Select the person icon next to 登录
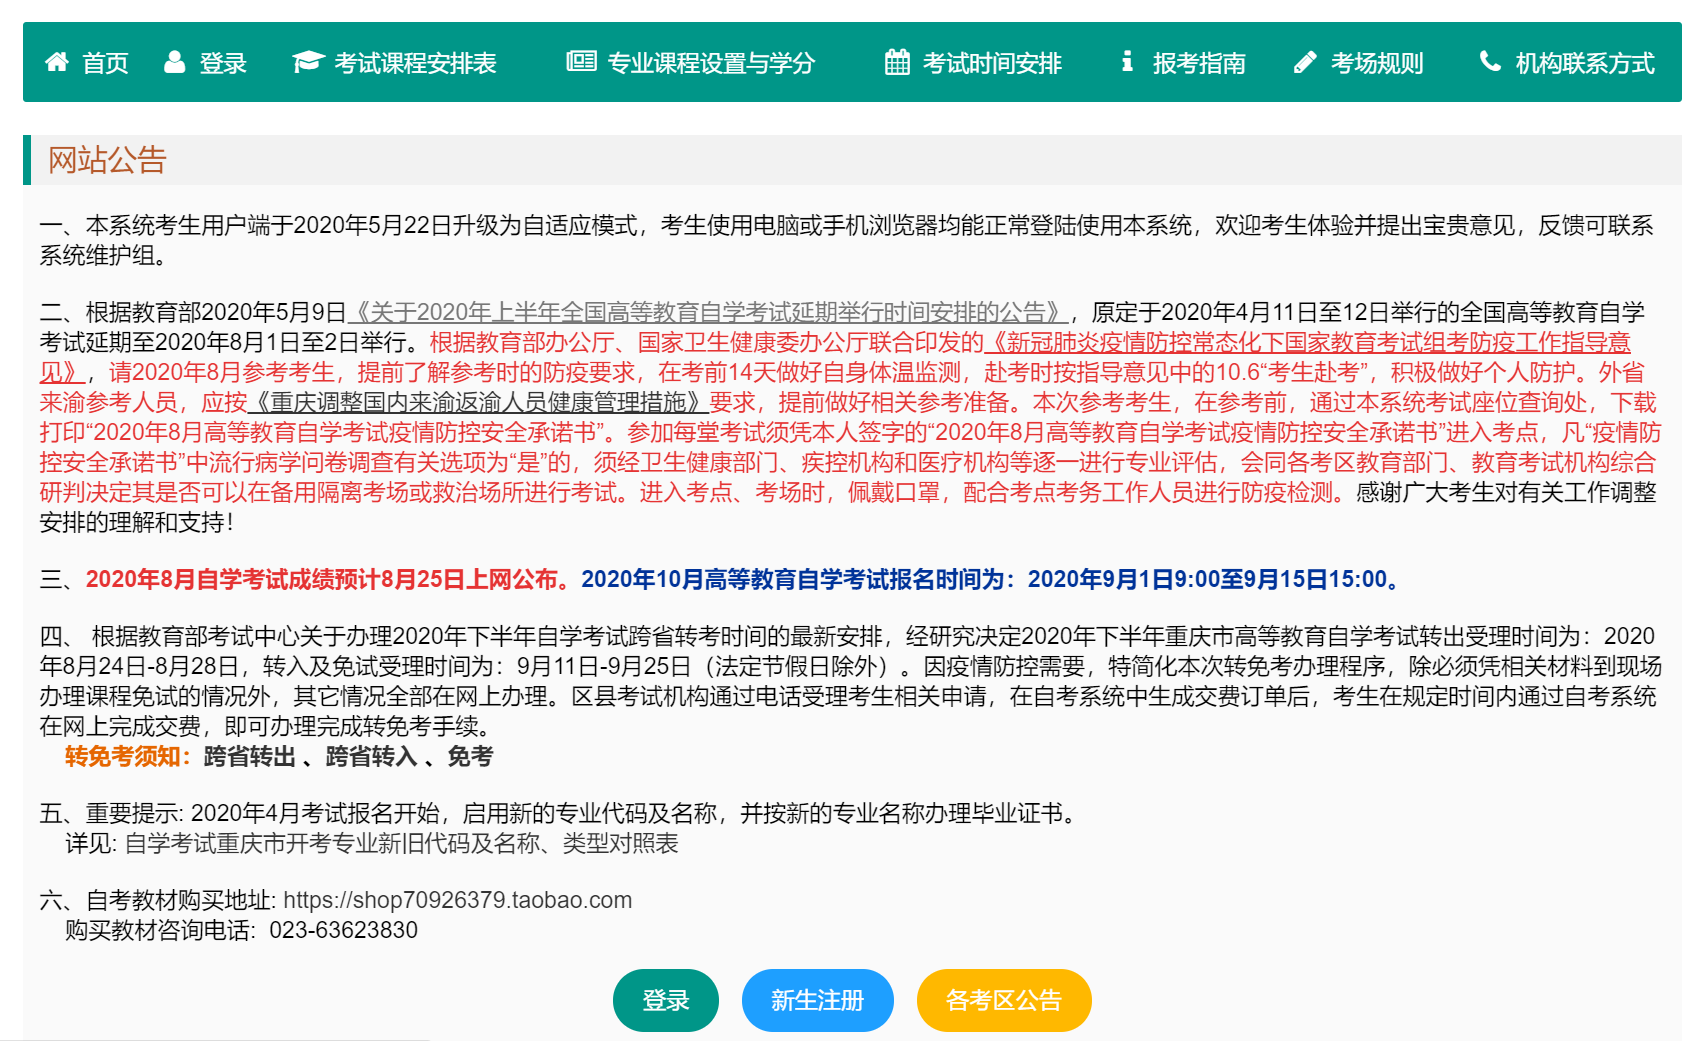The image size is (1707, 1041). 173,62
